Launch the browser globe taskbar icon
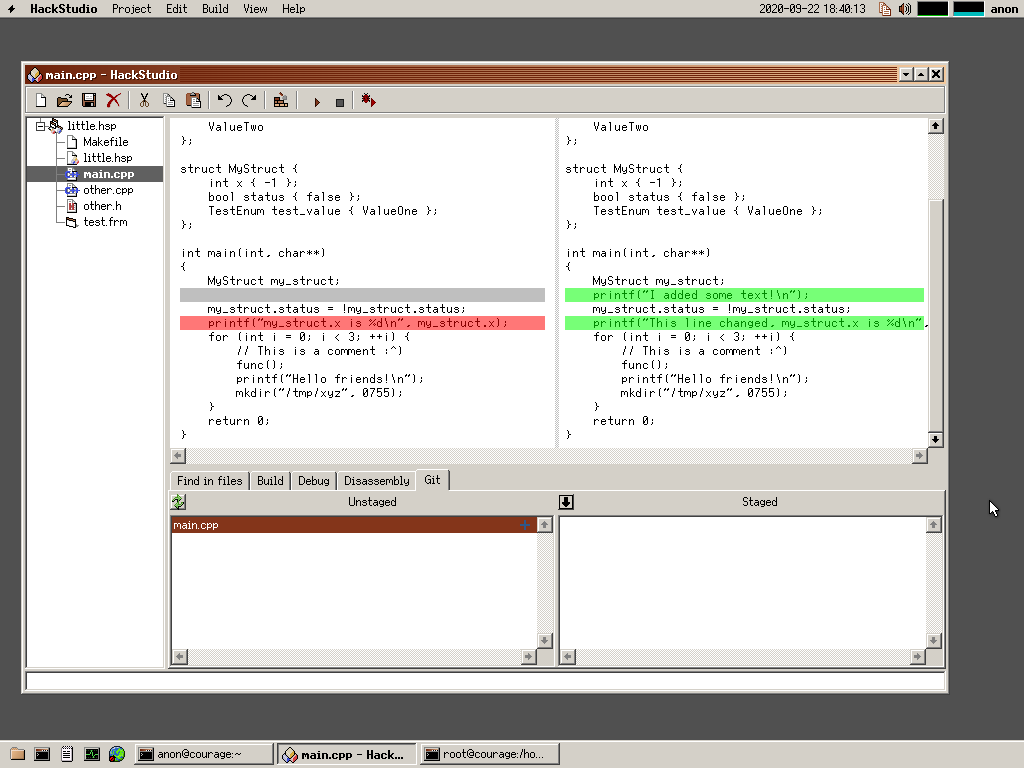1024x768 pixels. click(117, 754)
